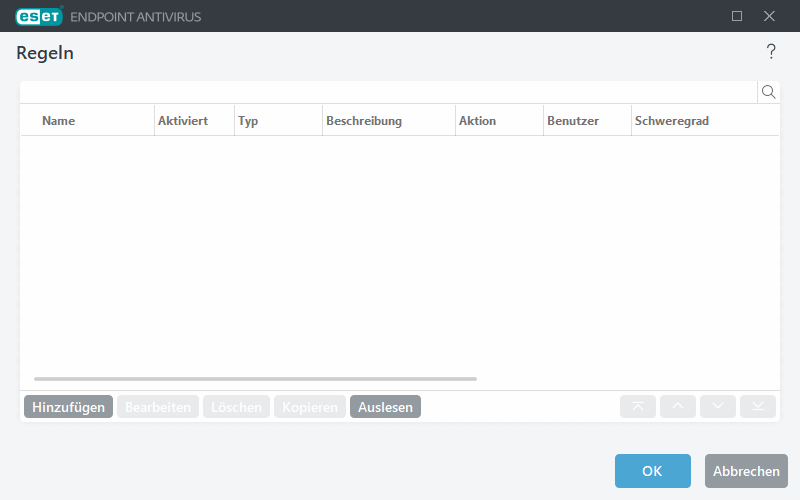Viewport: 800px width, 500px height.
Task: Move rule down one position
Action: (718, 406)
